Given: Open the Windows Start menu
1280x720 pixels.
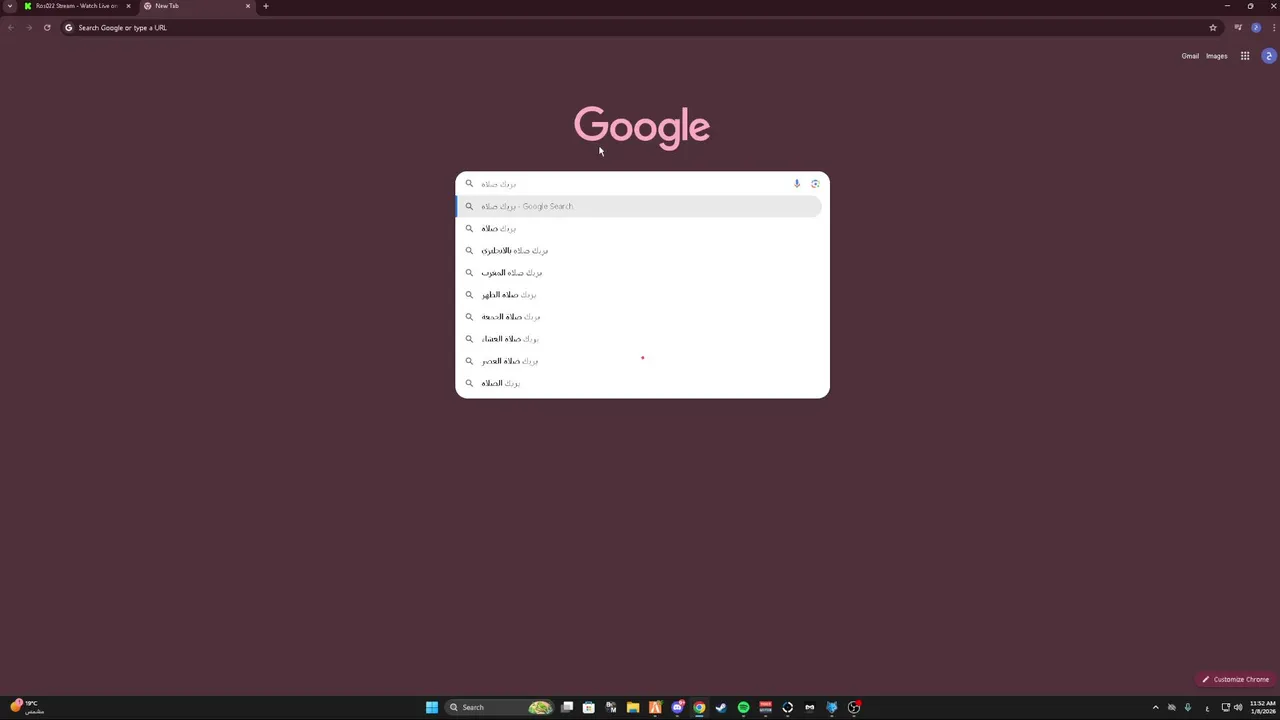Looking at the screenshot, I should [x=431, y=708].
